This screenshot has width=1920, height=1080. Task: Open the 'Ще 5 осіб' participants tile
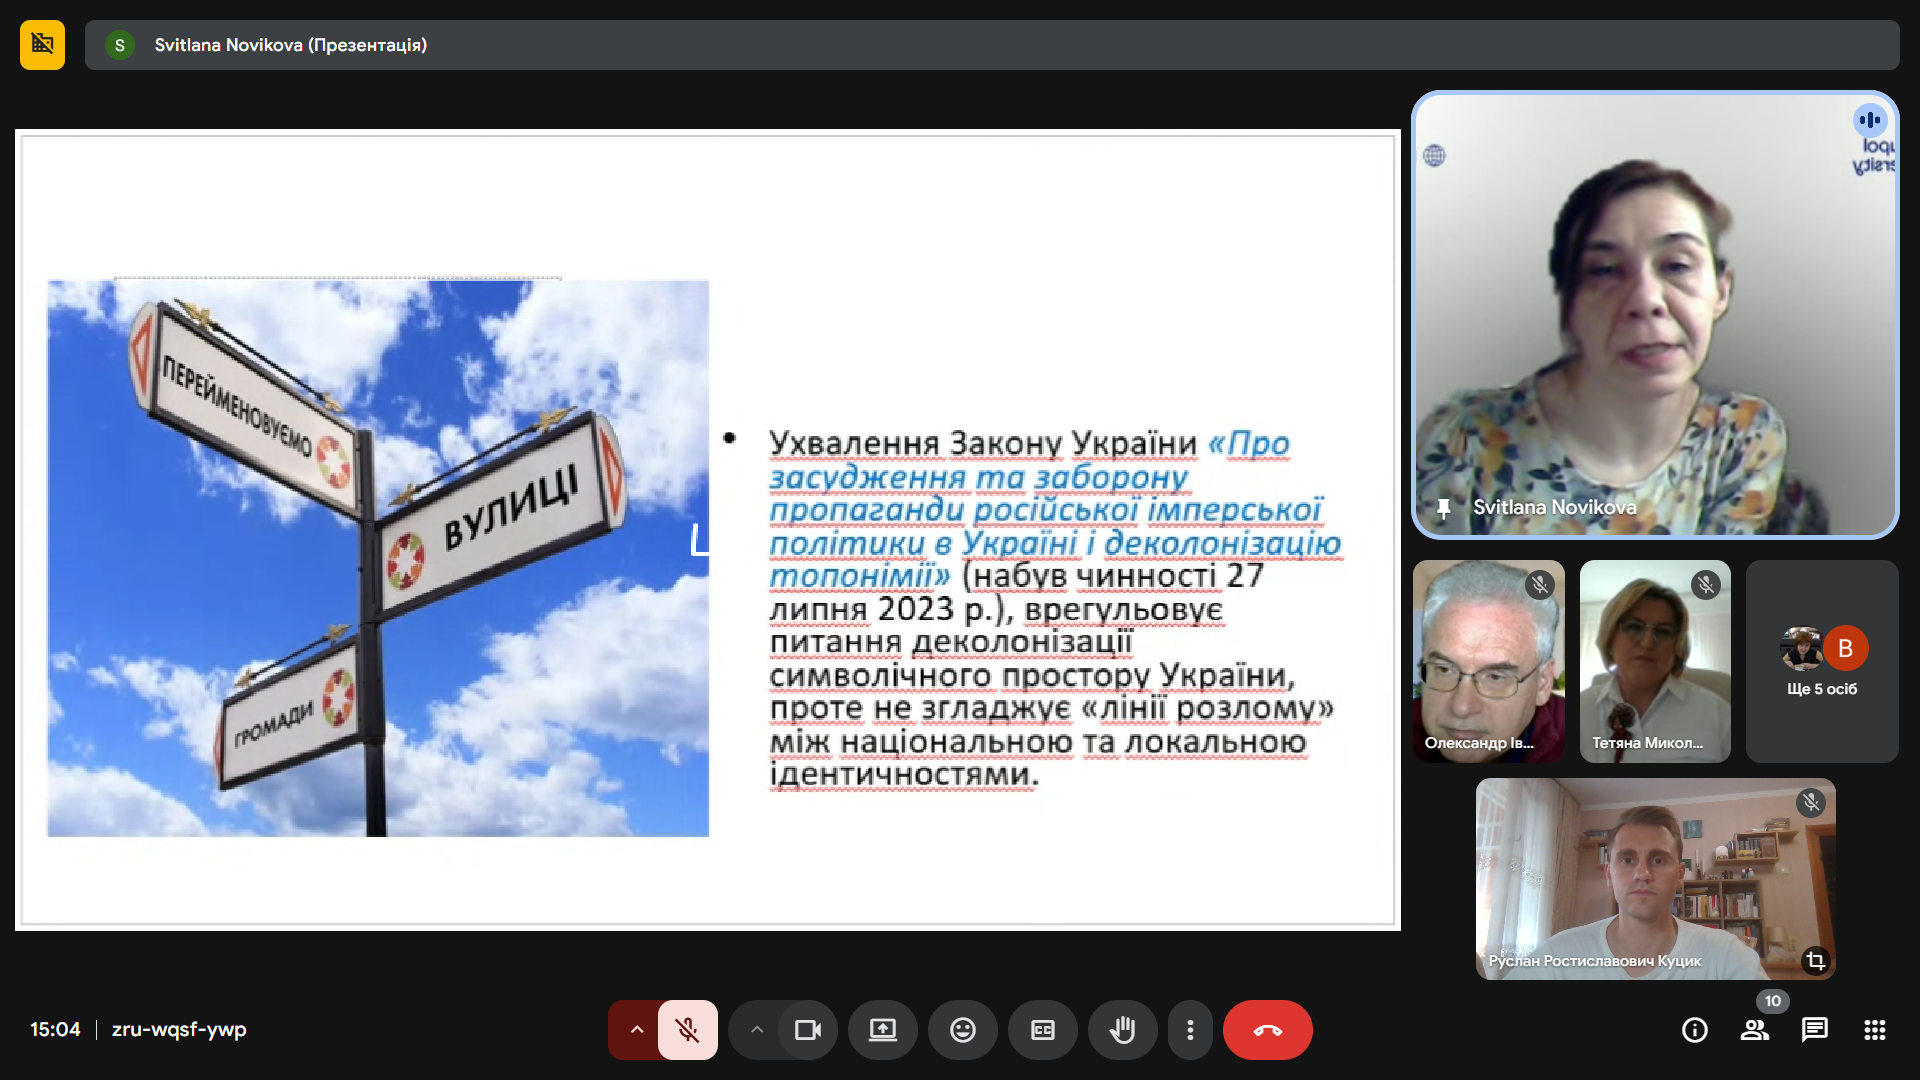(1821, 662)
